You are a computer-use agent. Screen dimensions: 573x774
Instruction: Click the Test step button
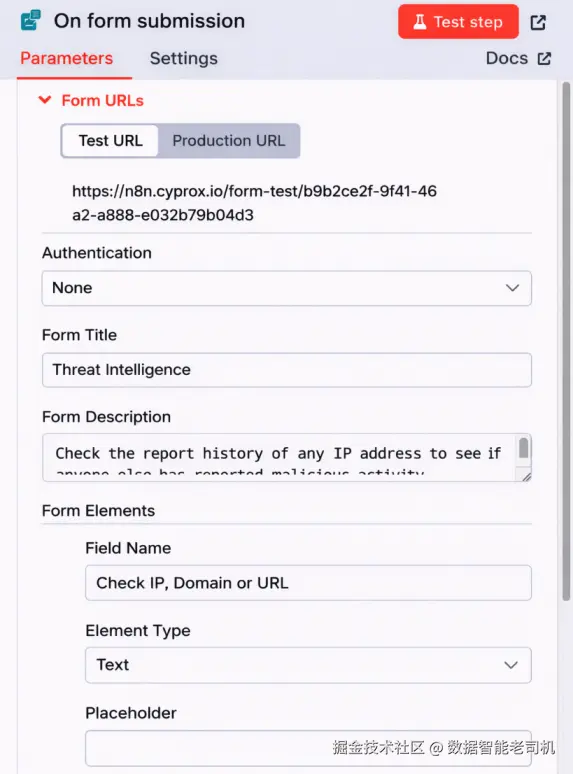pyautogui.click(x=458, y=22)
